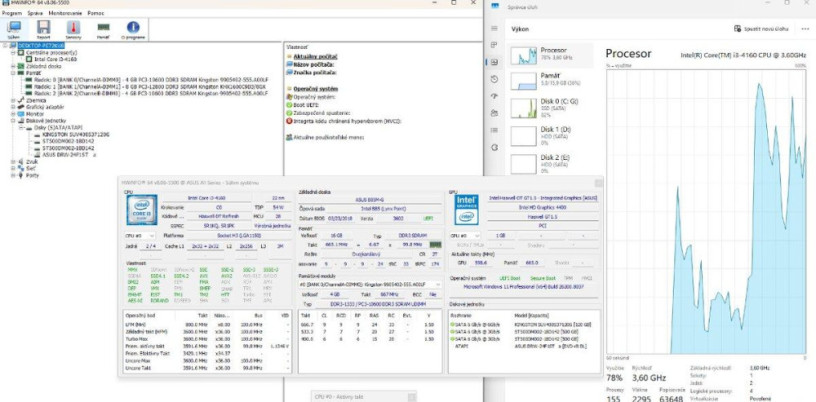The height and width of the screenshot is (402, 816).
Task: Click the green memory chip icon beside Takt row
Action: pos(435,244)
